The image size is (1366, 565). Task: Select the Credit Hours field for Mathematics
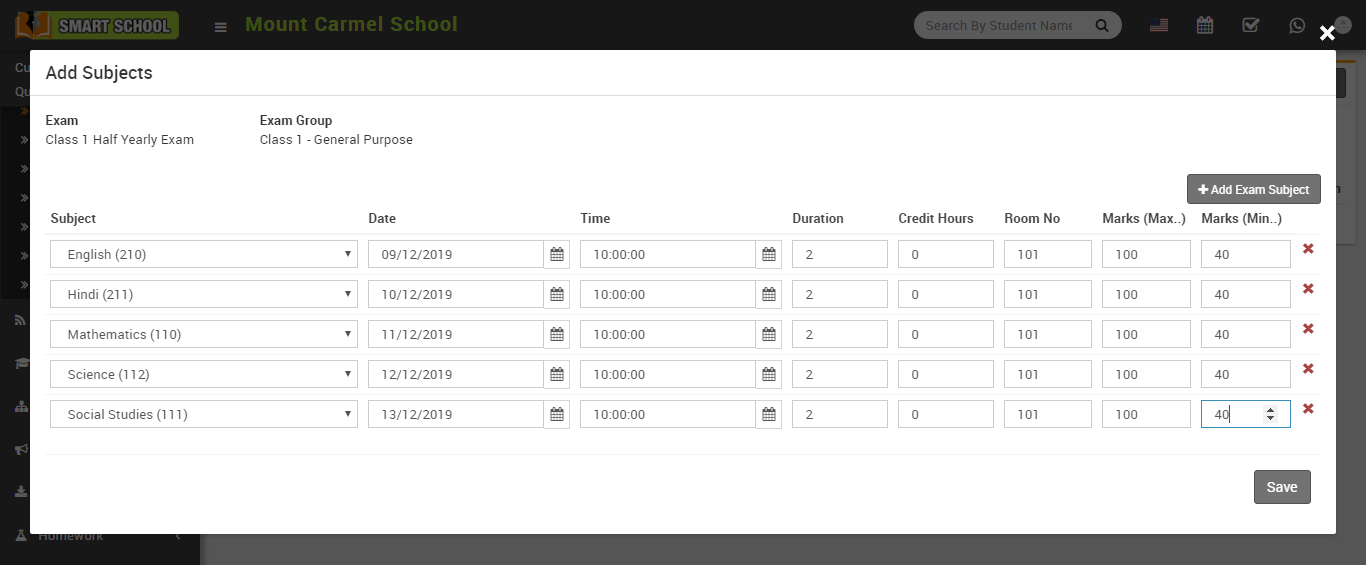945,335
